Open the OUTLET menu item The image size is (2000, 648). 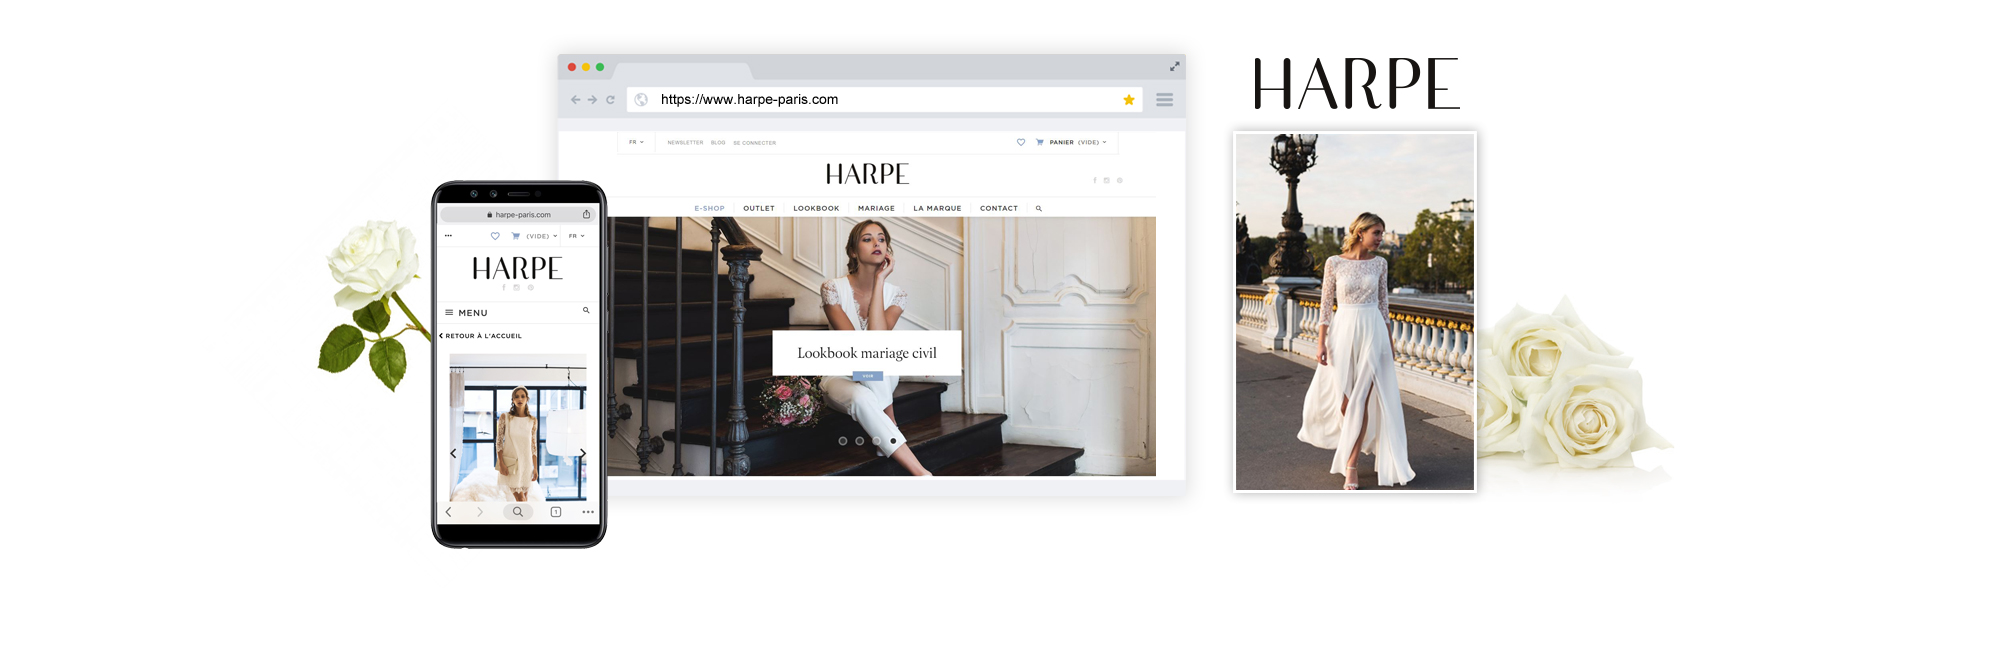759,208
